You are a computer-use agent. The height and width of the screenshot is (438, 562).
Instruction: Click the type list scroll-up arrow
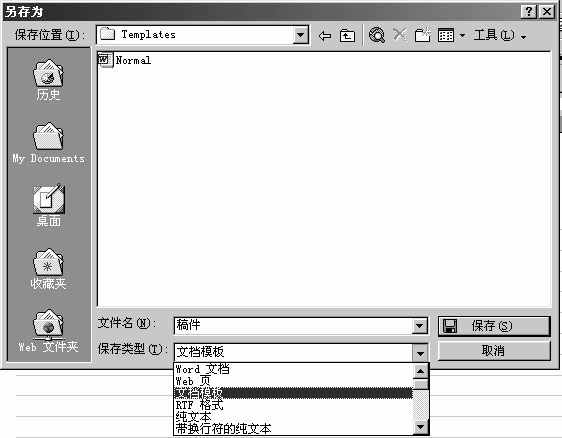click(420, 371)
